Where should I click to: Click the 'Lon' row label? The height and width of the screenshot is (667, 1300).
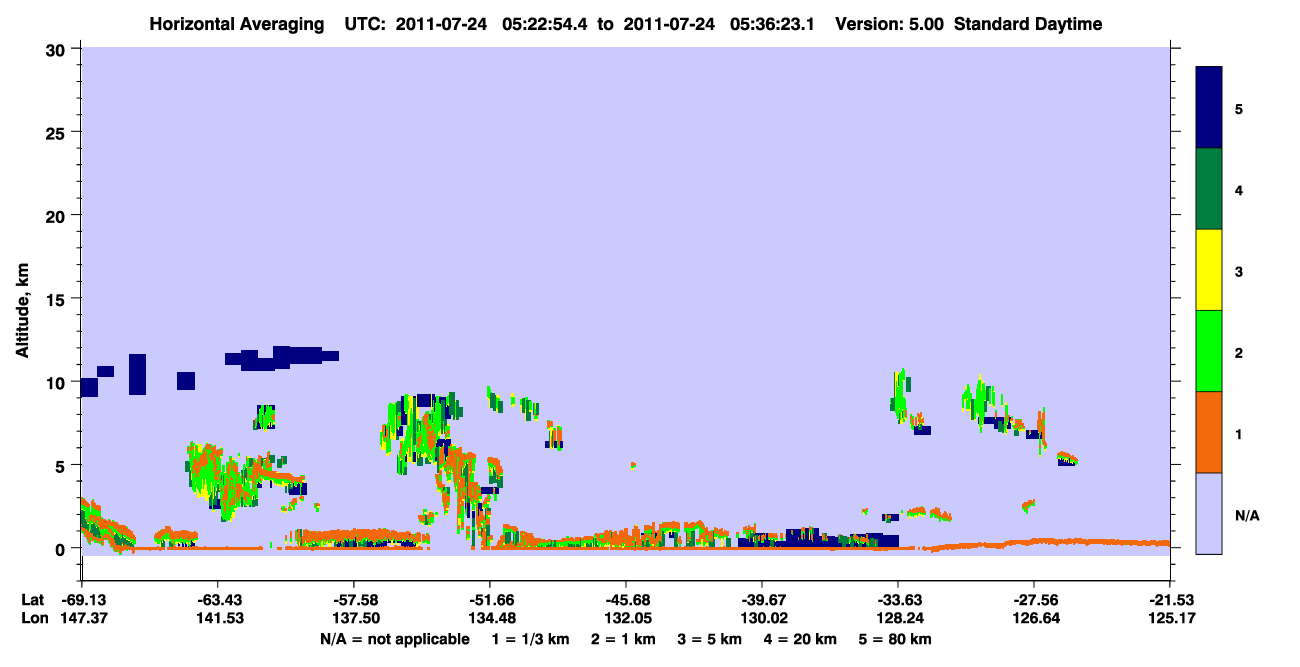33,619
